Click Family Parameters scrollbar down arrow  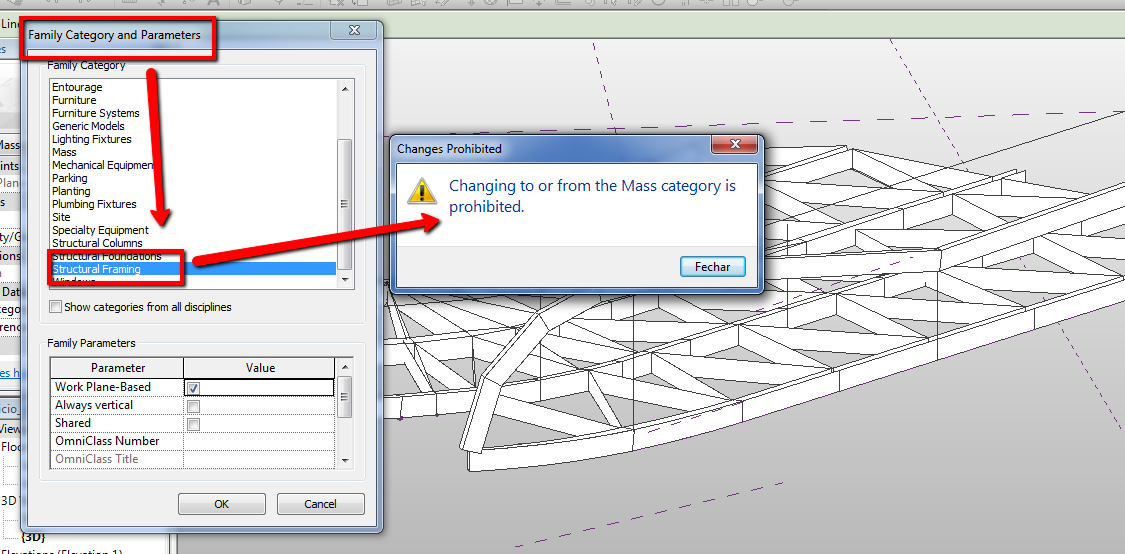(x=344, y=461)
